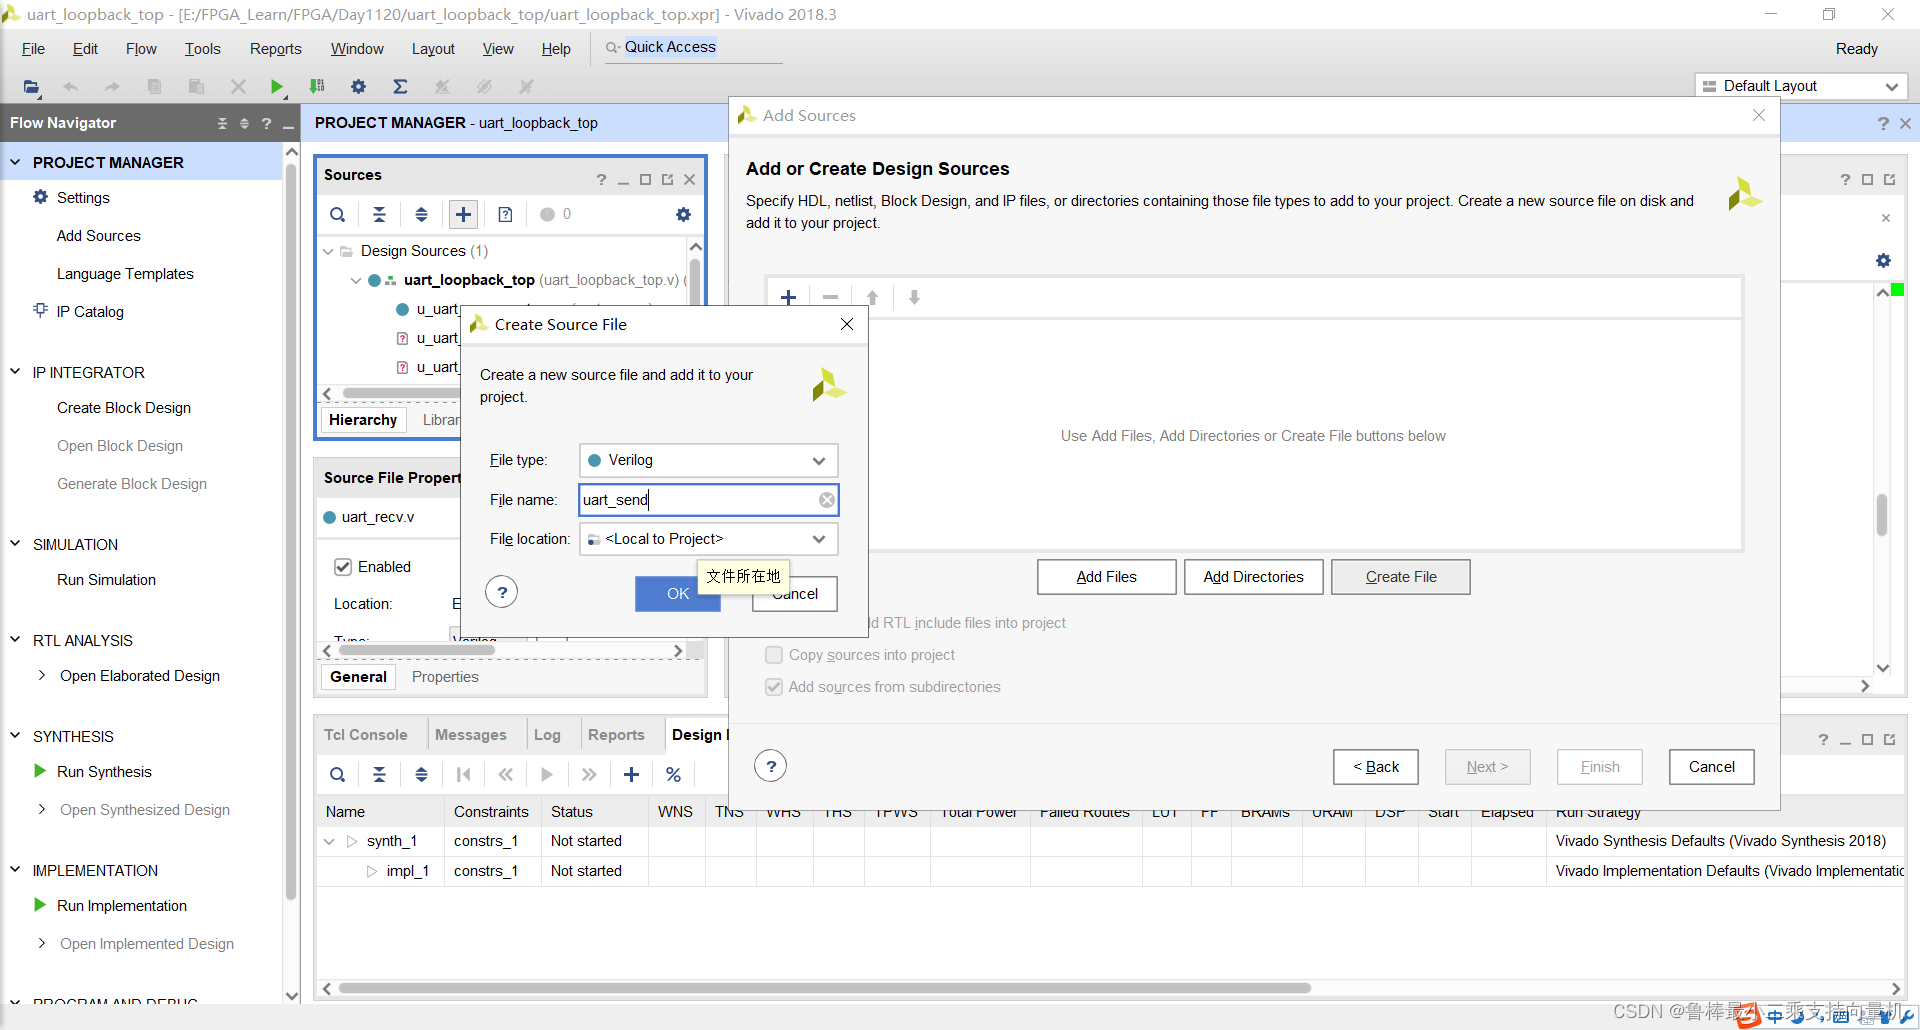
Task: Select the impl_1 run row
Action: click(x=1110, y=871)
